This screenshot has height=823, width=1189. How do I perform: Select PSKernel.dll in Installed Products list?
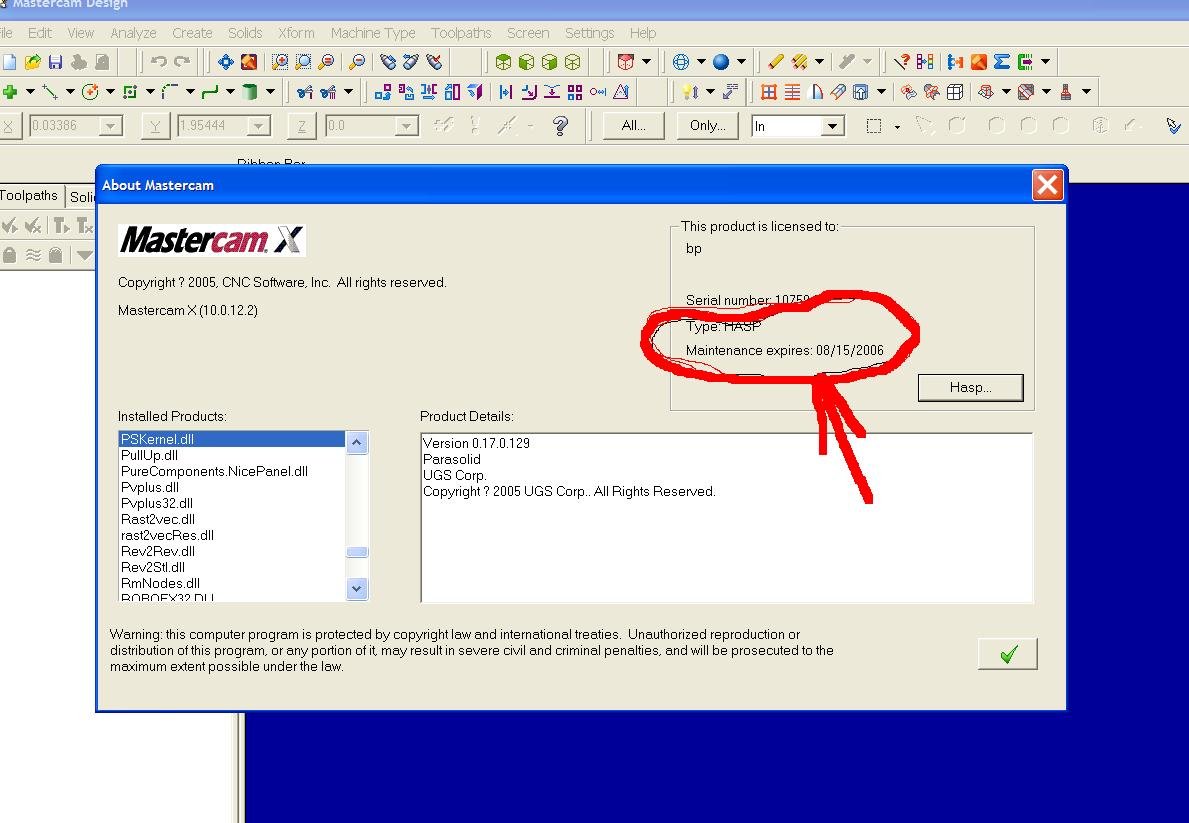[x=231, y=439]
